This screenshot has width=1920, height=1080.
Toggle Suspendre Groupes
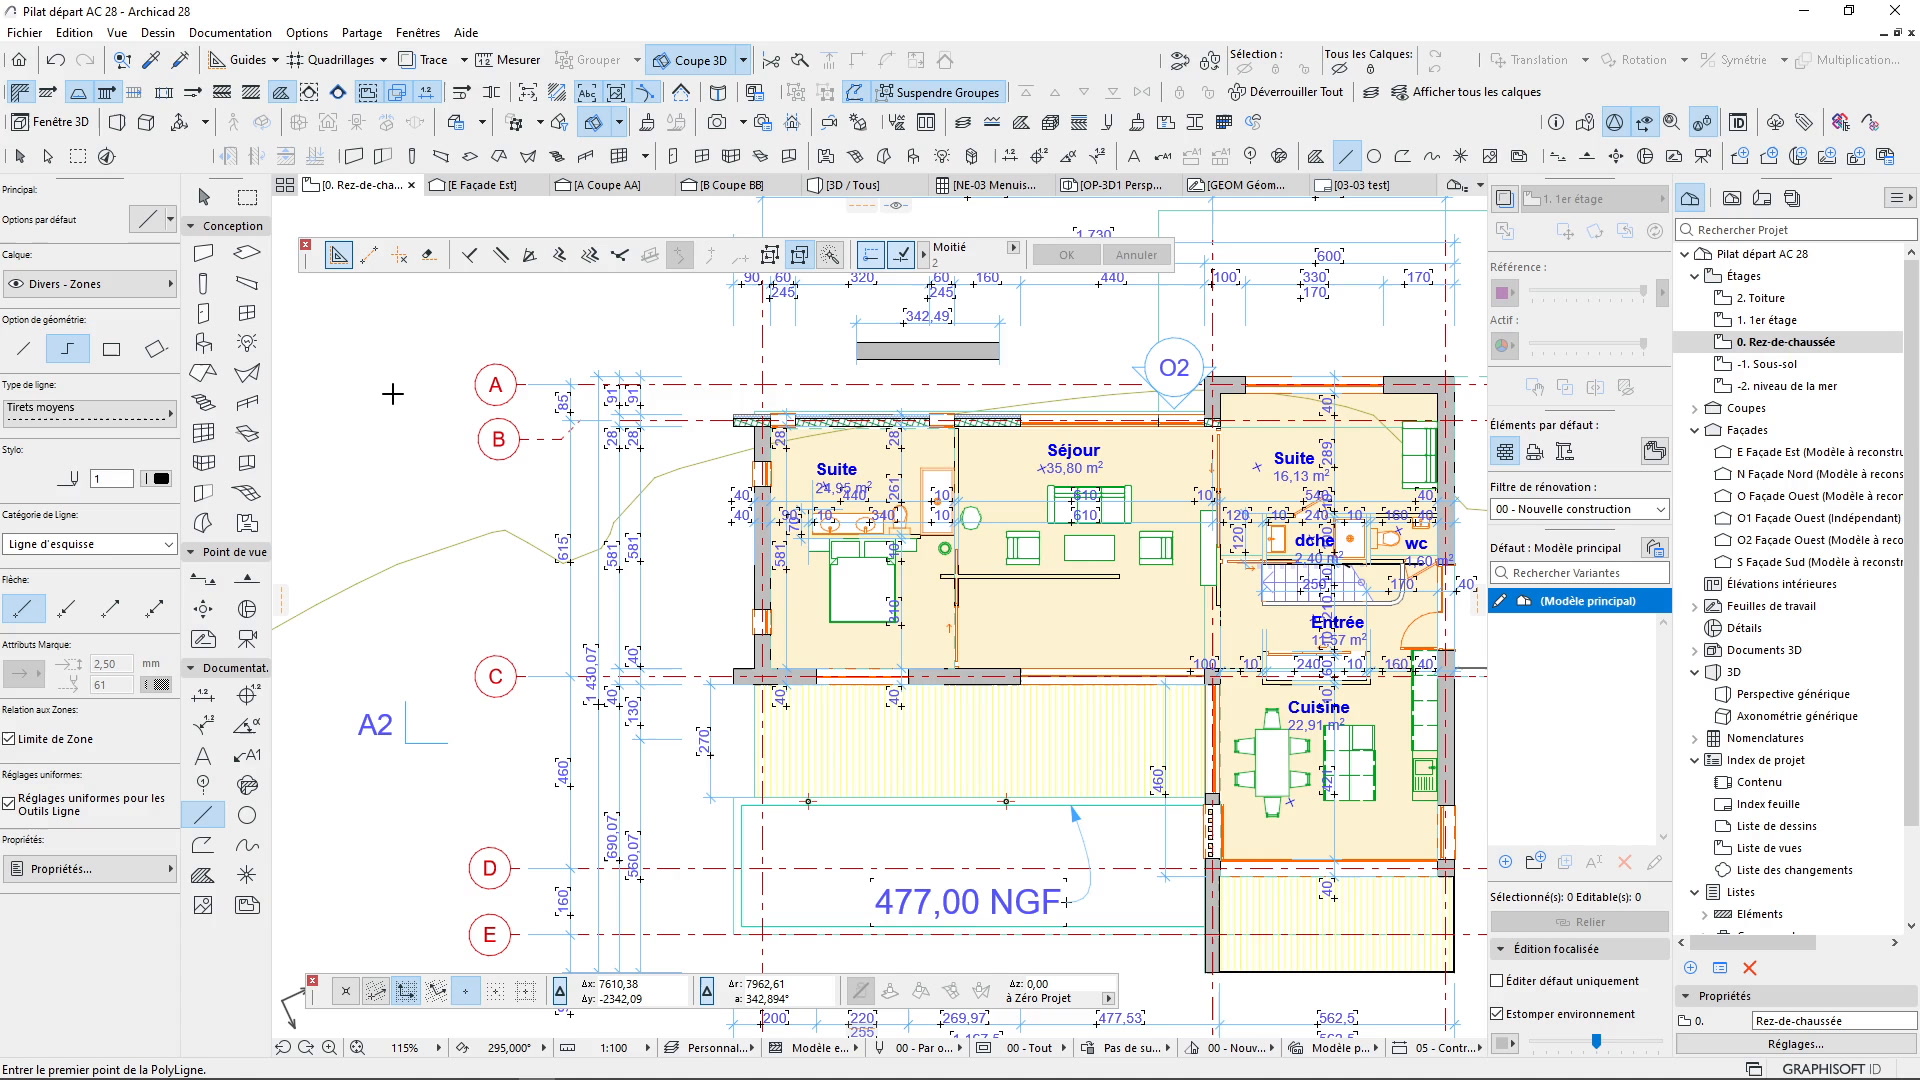938,92
